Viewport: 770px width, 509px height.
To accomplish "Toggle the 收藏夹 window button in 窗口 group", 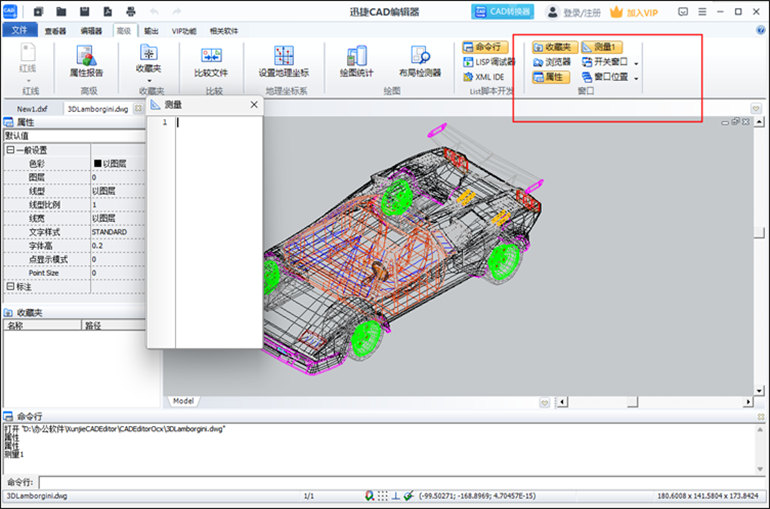I will (x=554, y=47).
